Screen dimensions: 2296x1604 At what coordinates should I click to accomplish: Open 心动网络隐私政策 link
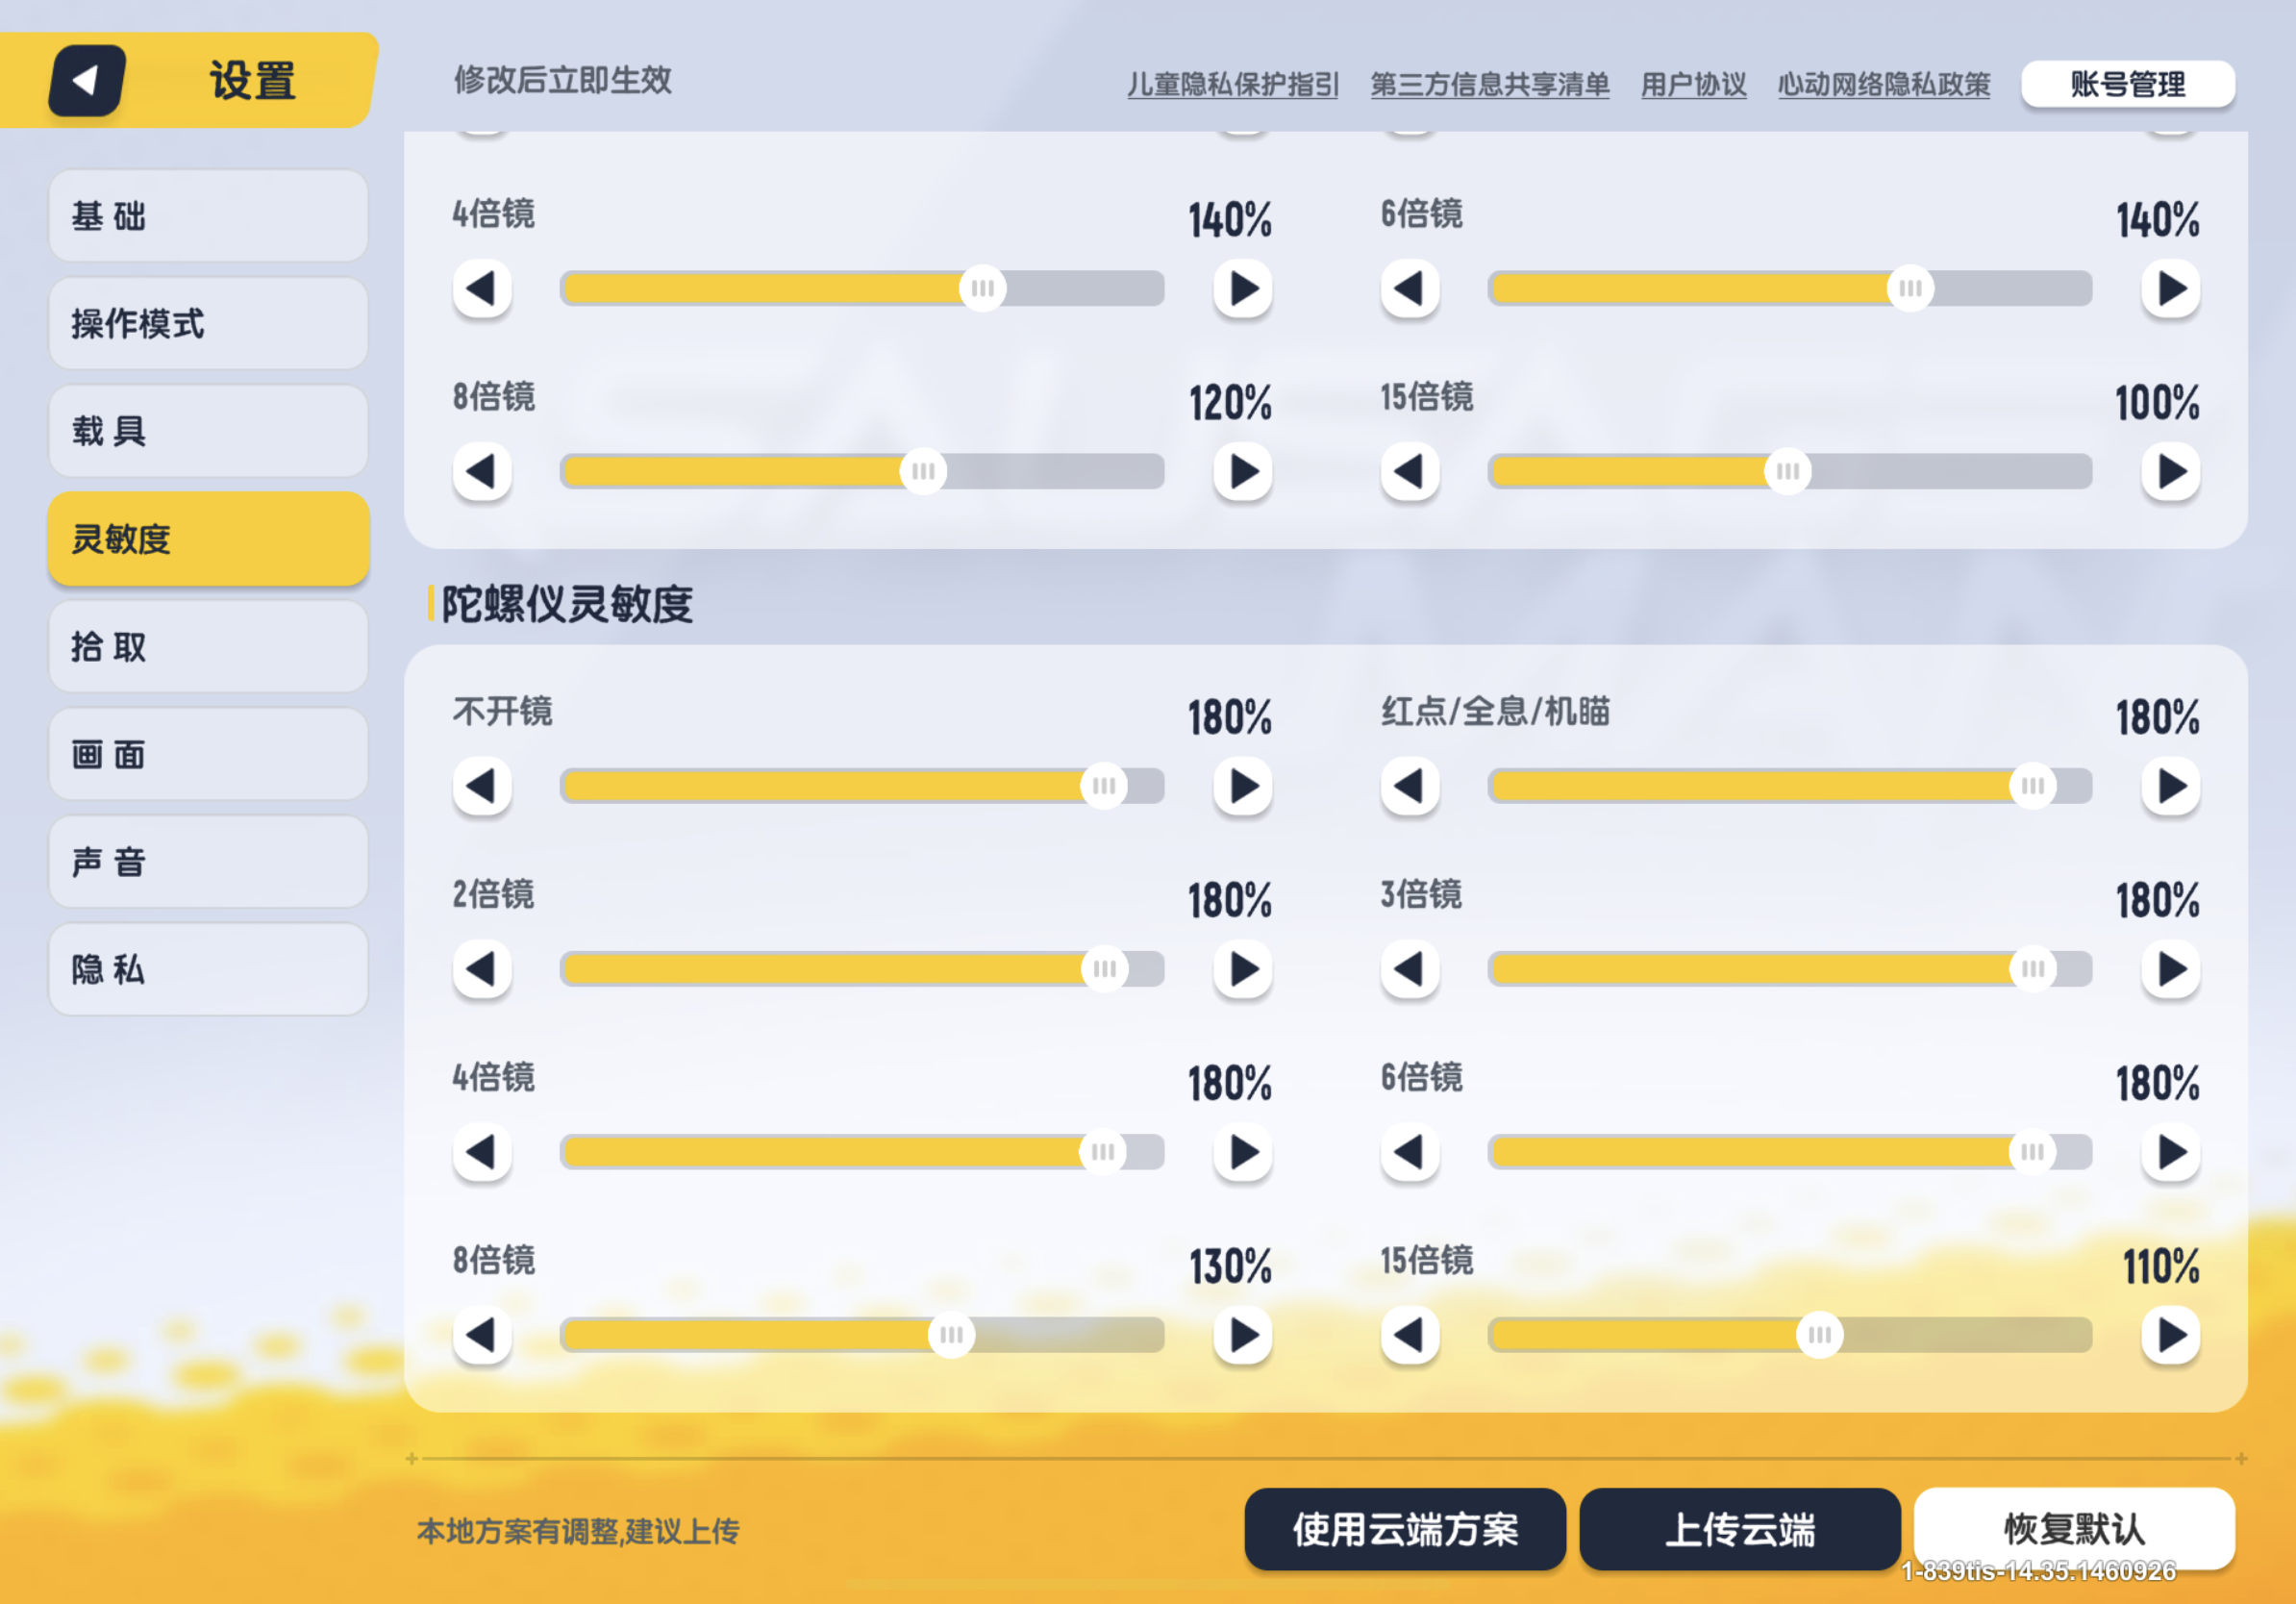point(1884,85)
